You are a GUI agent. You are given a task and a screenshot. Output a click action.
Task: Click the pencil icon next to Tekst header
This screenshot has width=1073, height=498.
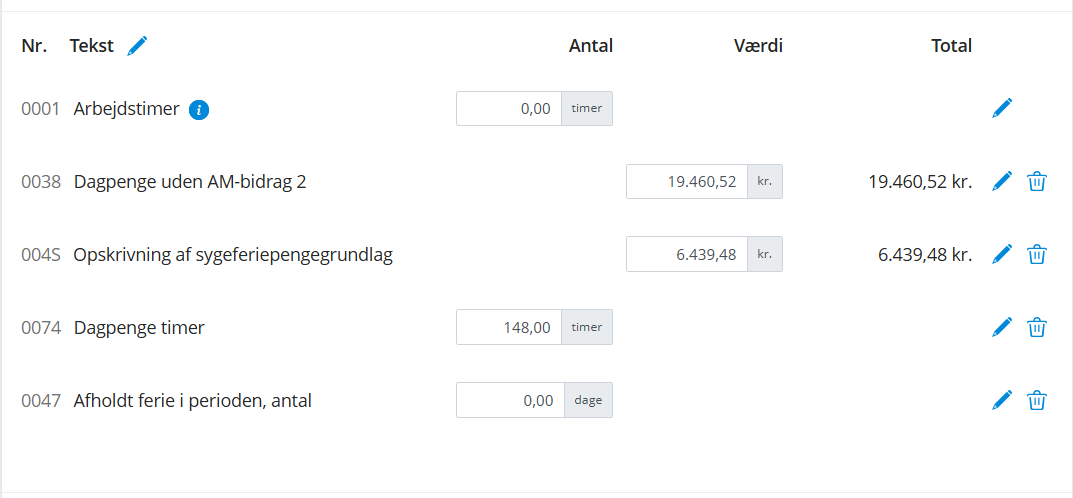[x=138, y=45]
